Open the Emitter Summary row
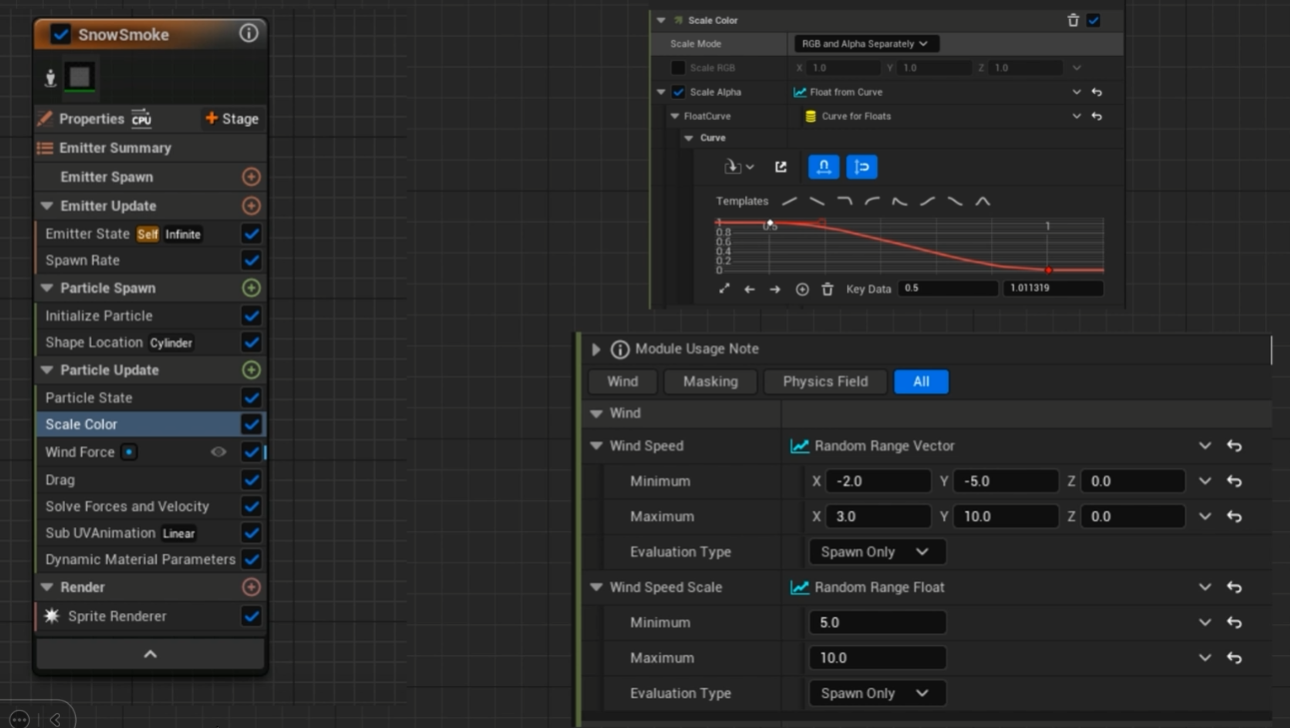 pos(150,147)
